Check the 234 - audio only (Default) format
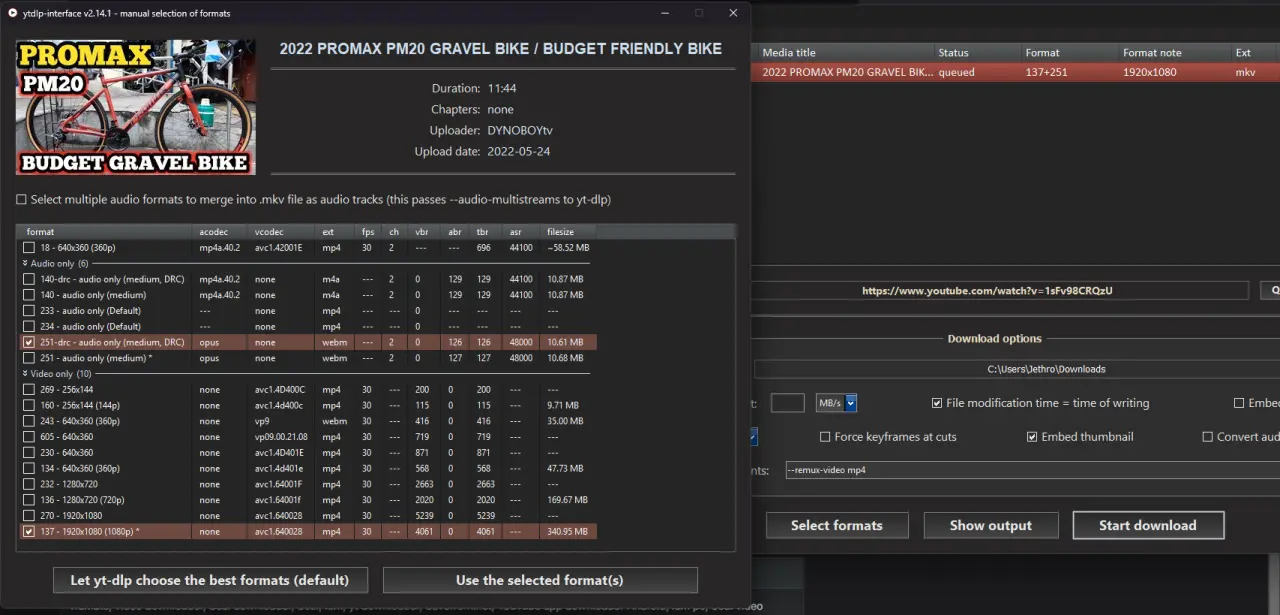This screenshot has height=615, width=1280. click(x=29, y=326)
